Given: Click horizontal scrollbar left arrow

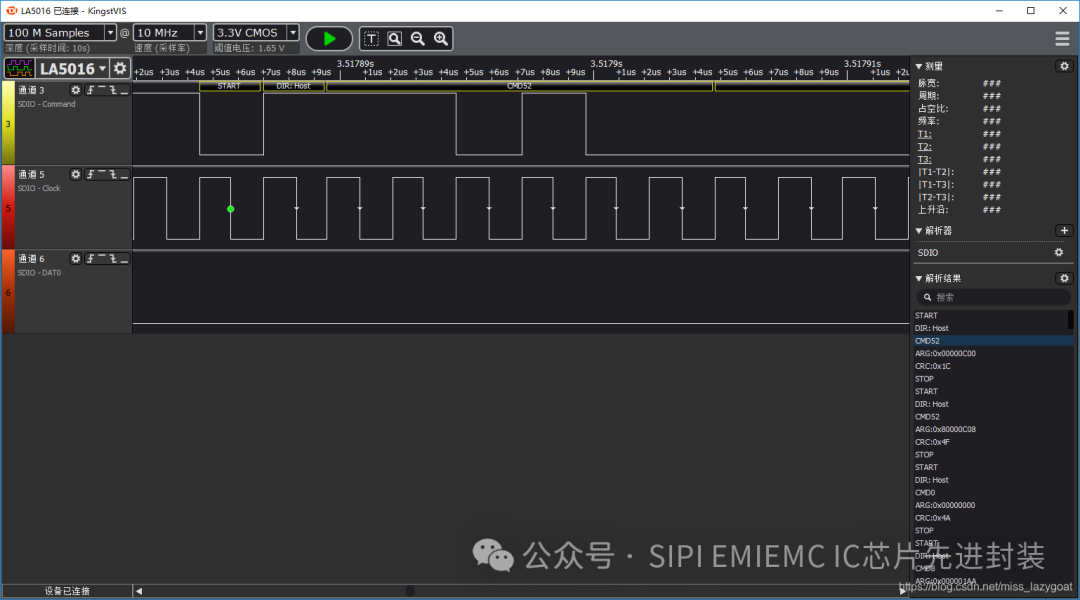Looking at the screenshot, I should pyautogui.click(x=139, y=591).
